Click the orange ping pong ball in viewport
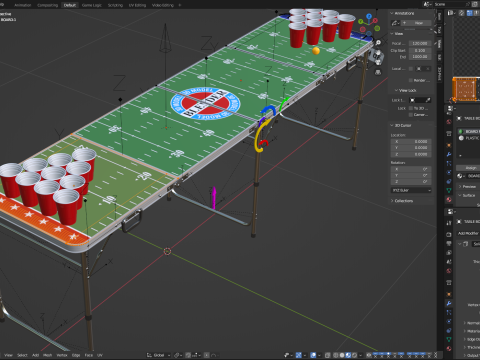 (316, 51)
